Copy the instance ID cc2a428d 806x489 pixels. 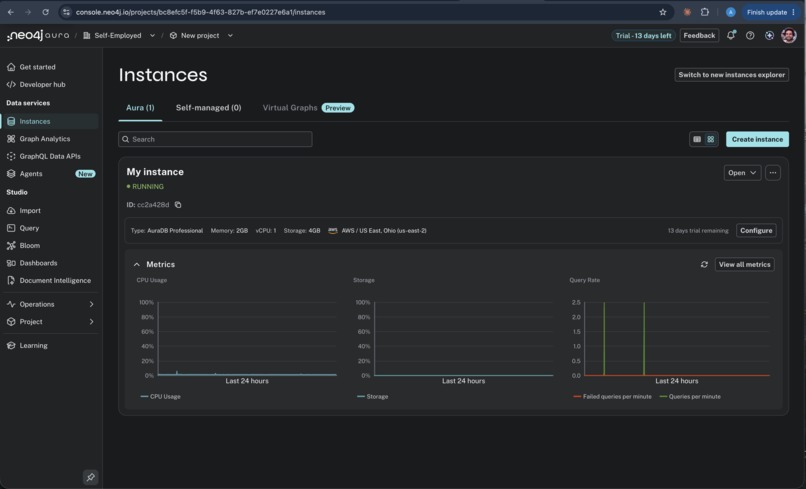178,205
